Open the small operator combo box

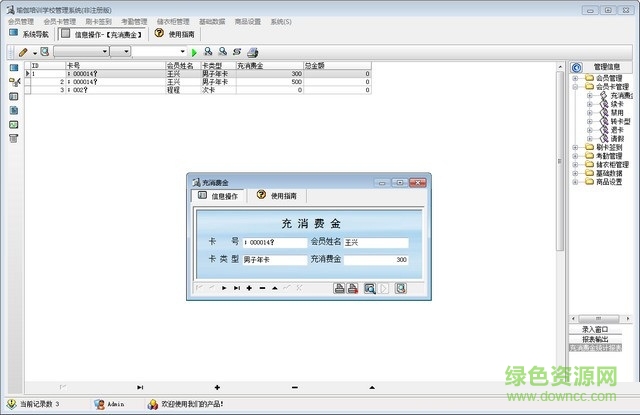pos(120,51)
